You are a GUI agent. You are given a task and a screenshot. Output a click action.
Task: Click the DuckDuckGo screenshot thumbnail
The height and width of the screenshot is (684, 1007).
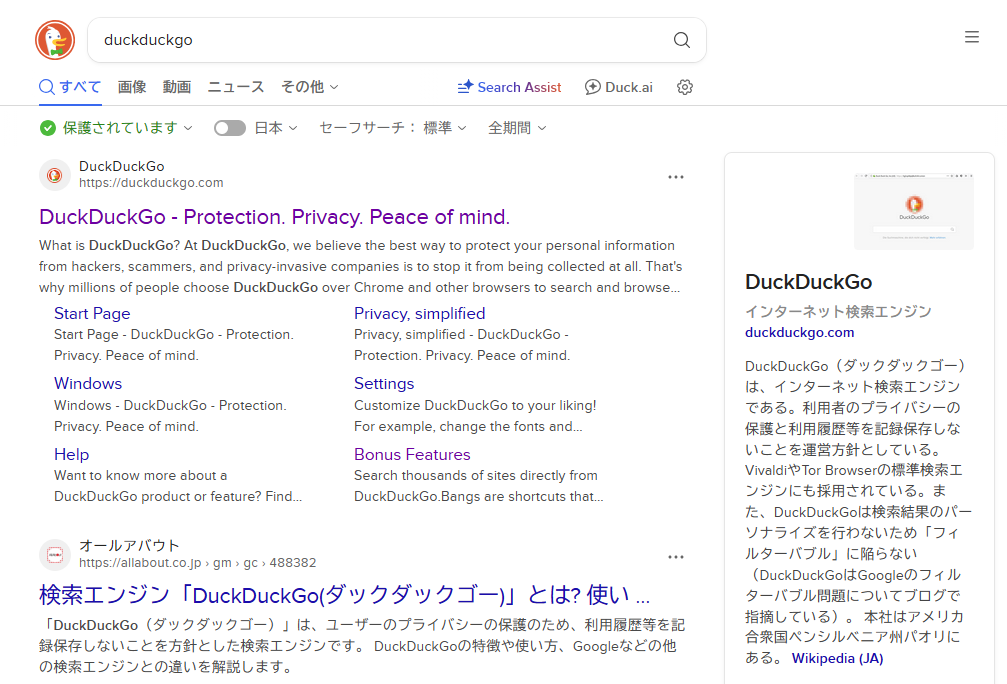click(913, 211)
